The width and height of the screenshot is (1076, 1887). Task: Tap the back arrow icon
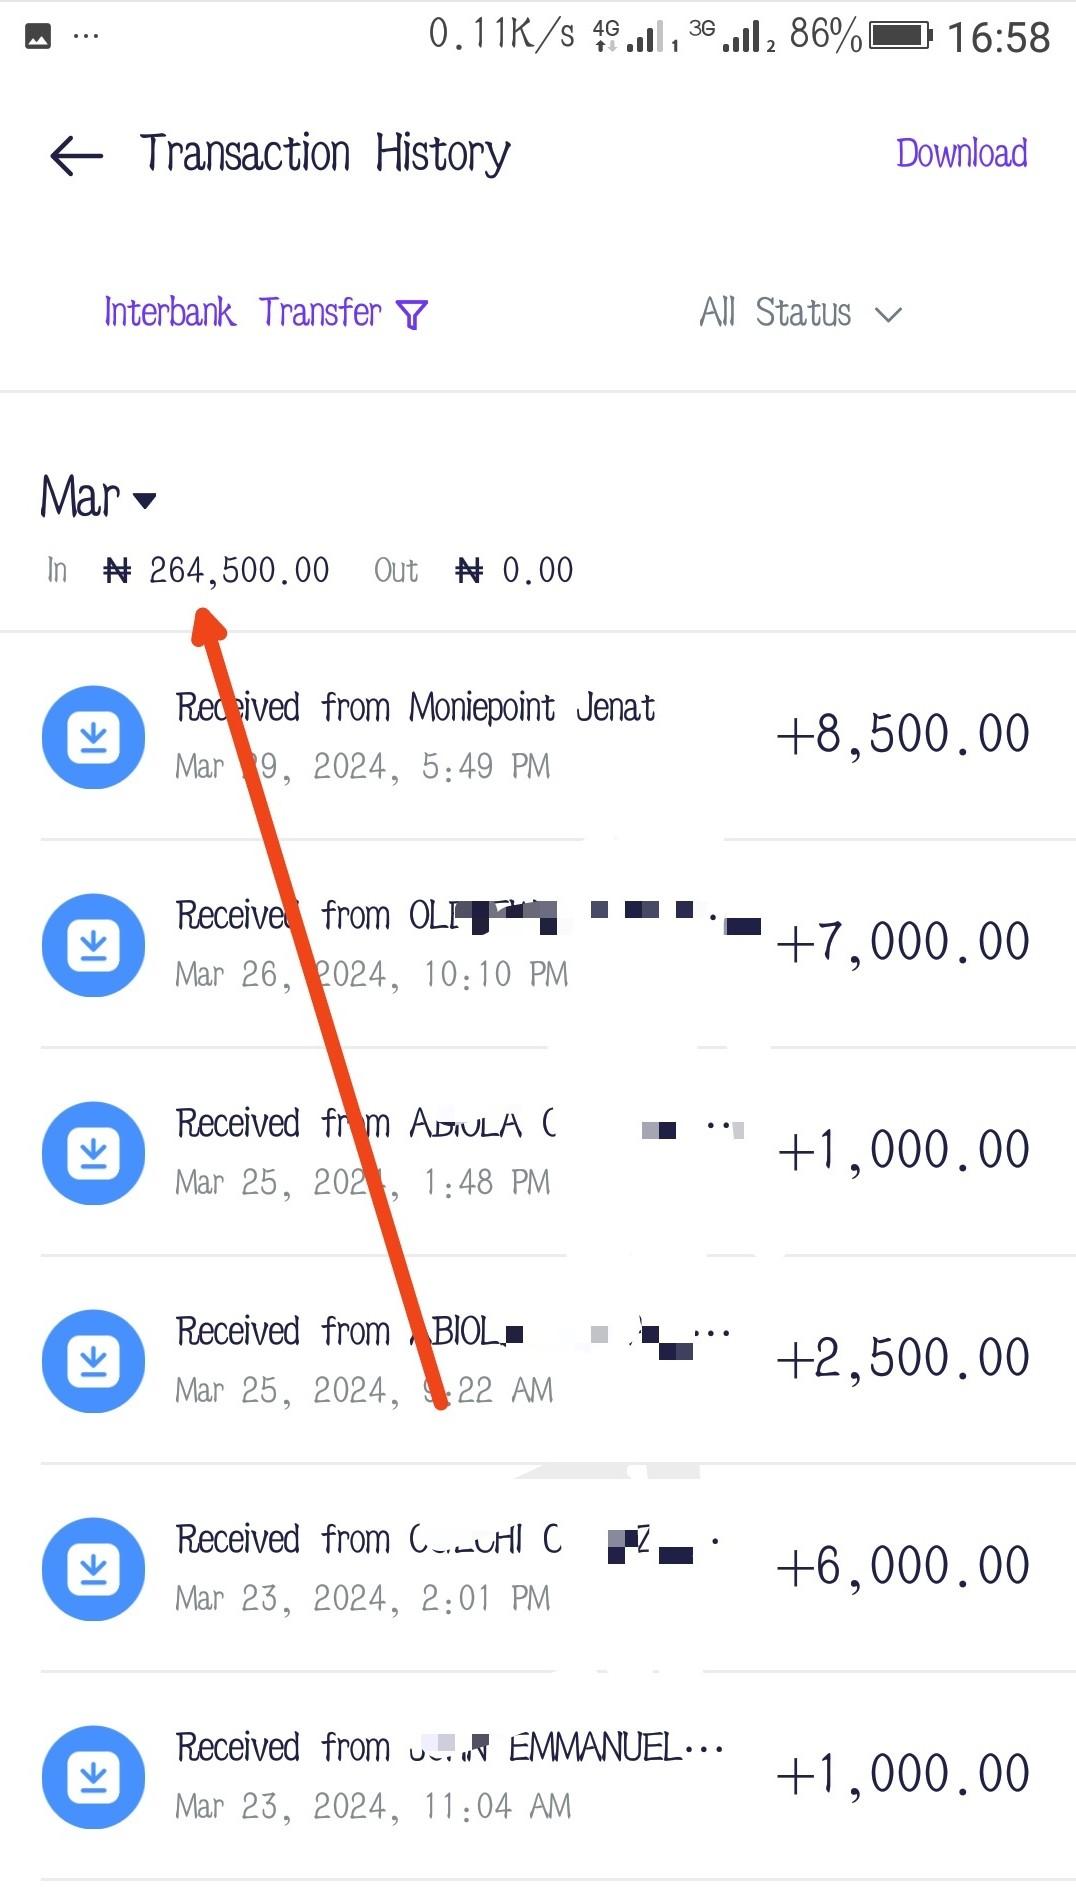click(77, 156)
